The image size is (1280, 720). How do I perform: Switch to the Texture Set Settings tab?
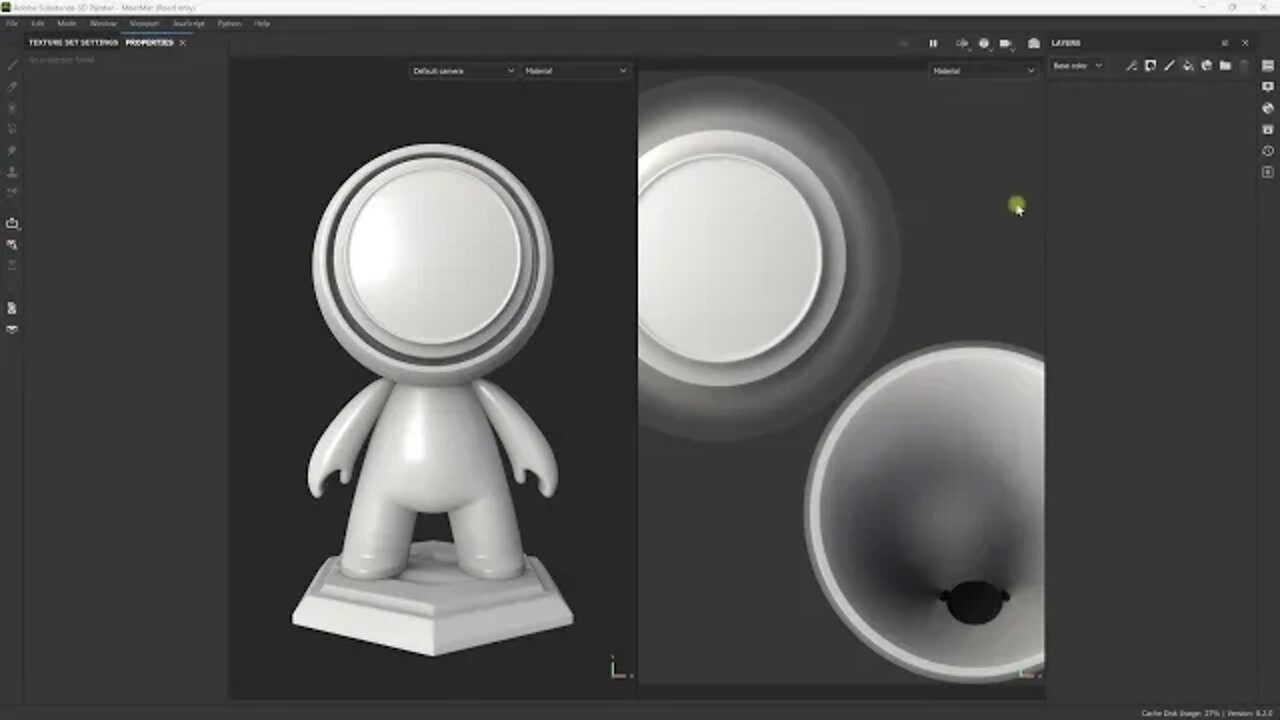point(73,43)
